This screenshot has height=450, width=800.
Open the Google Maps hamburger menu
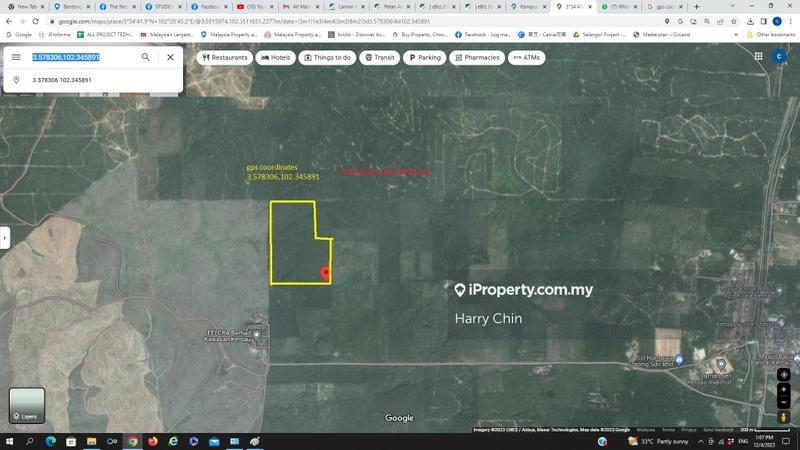16,57
